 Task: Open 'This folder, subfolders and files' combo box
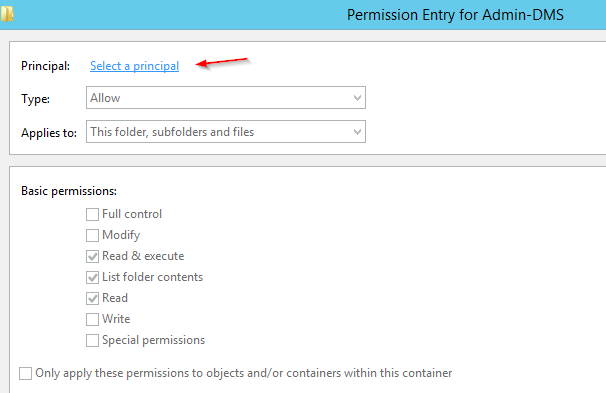pos(226,132)
